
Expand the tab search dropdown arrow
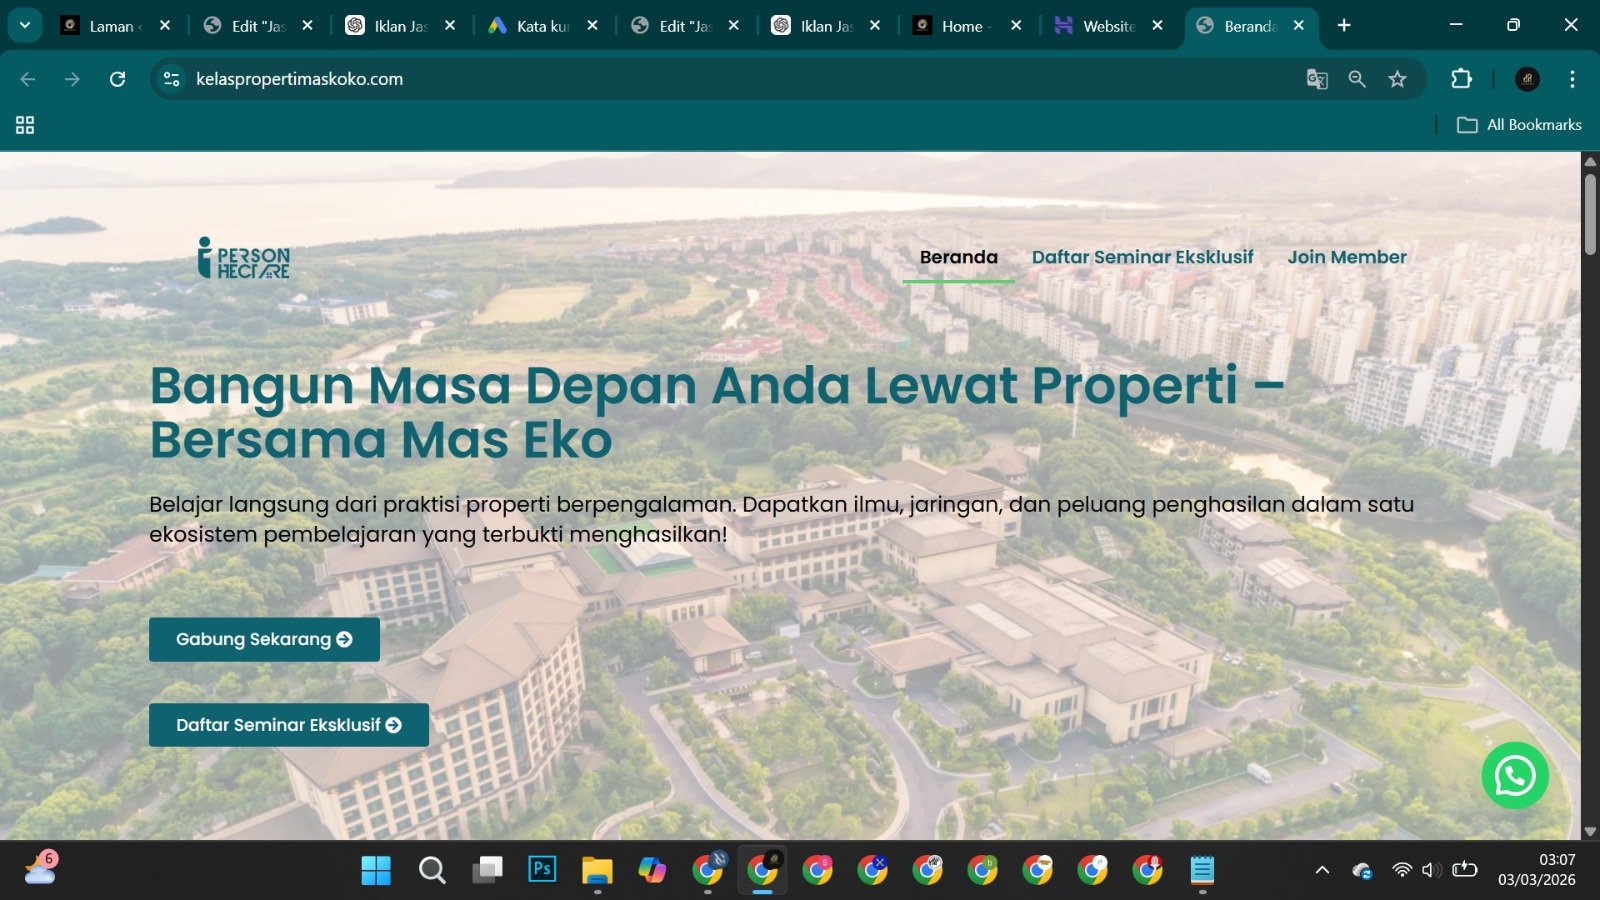24,25
